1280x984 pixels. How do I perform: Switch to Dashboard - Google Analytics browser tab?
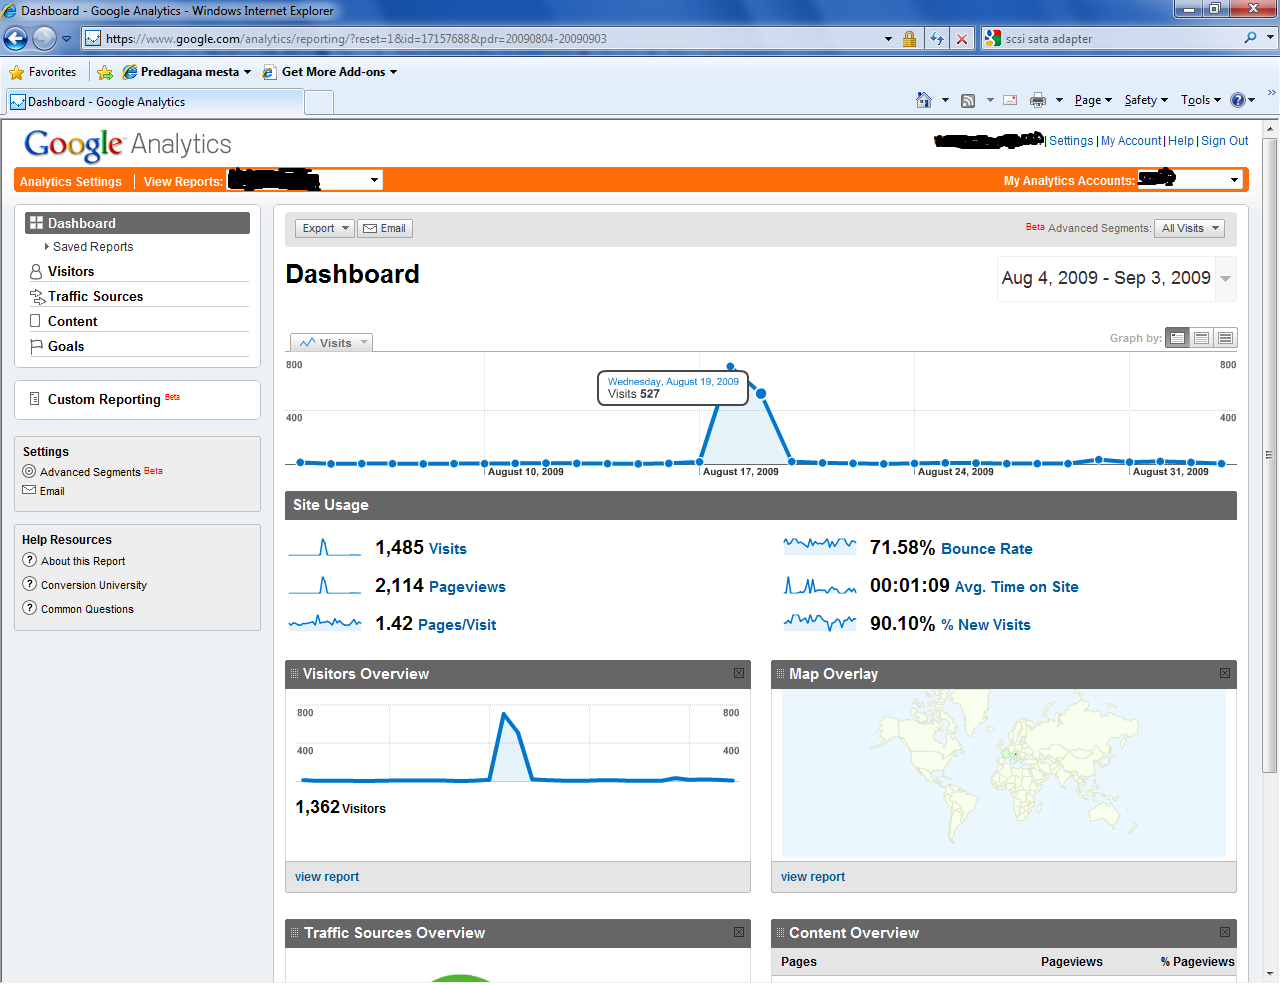[155, 102]
